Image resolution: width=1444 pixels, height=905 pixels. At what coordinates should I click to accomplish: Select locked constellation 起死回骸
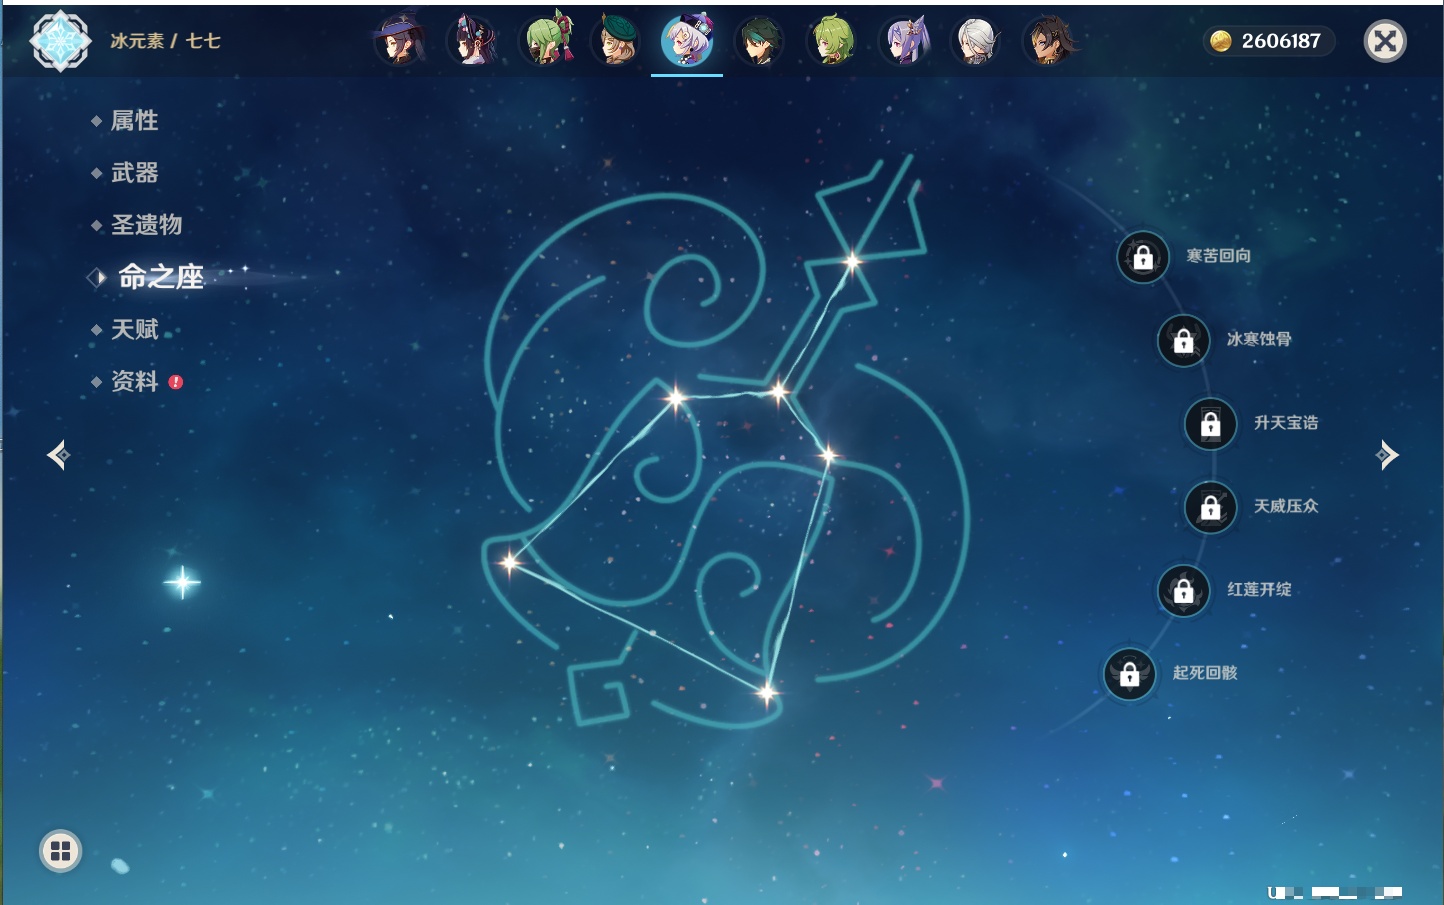[1129, 674]
